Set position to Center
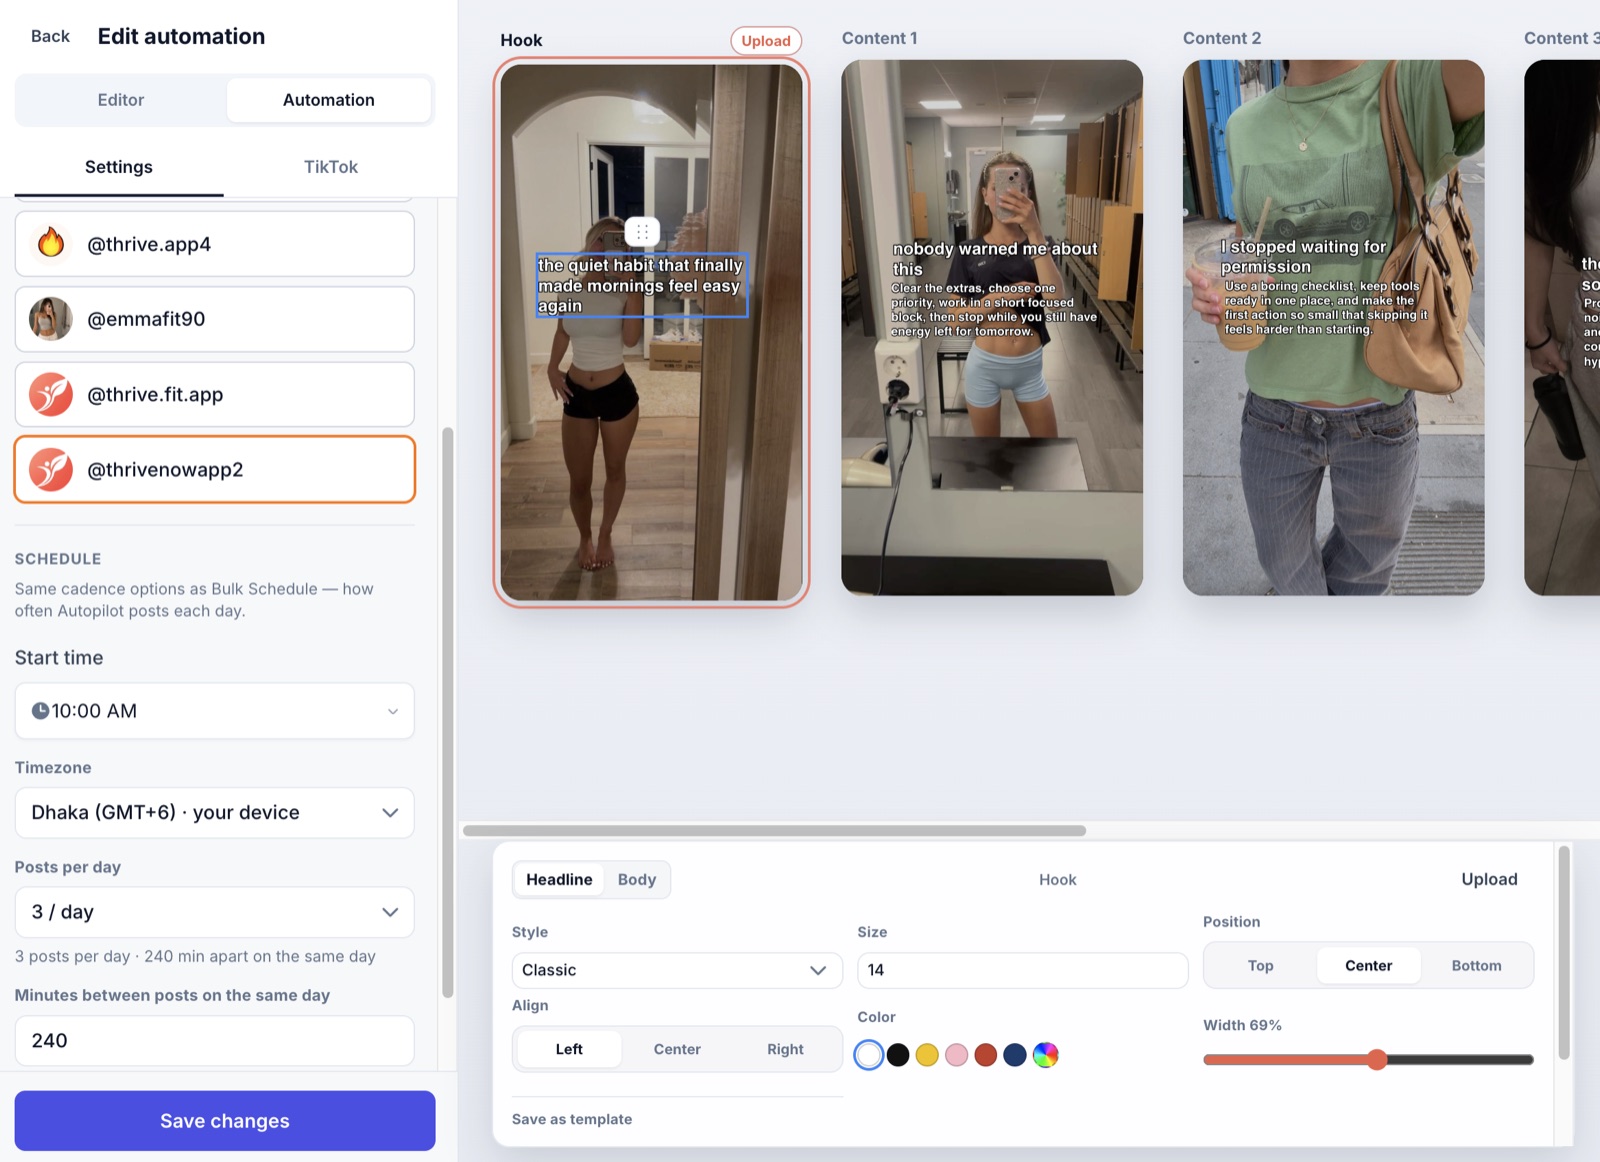This screenshot has height=1162, width=1600. (x=1368, y=965)
